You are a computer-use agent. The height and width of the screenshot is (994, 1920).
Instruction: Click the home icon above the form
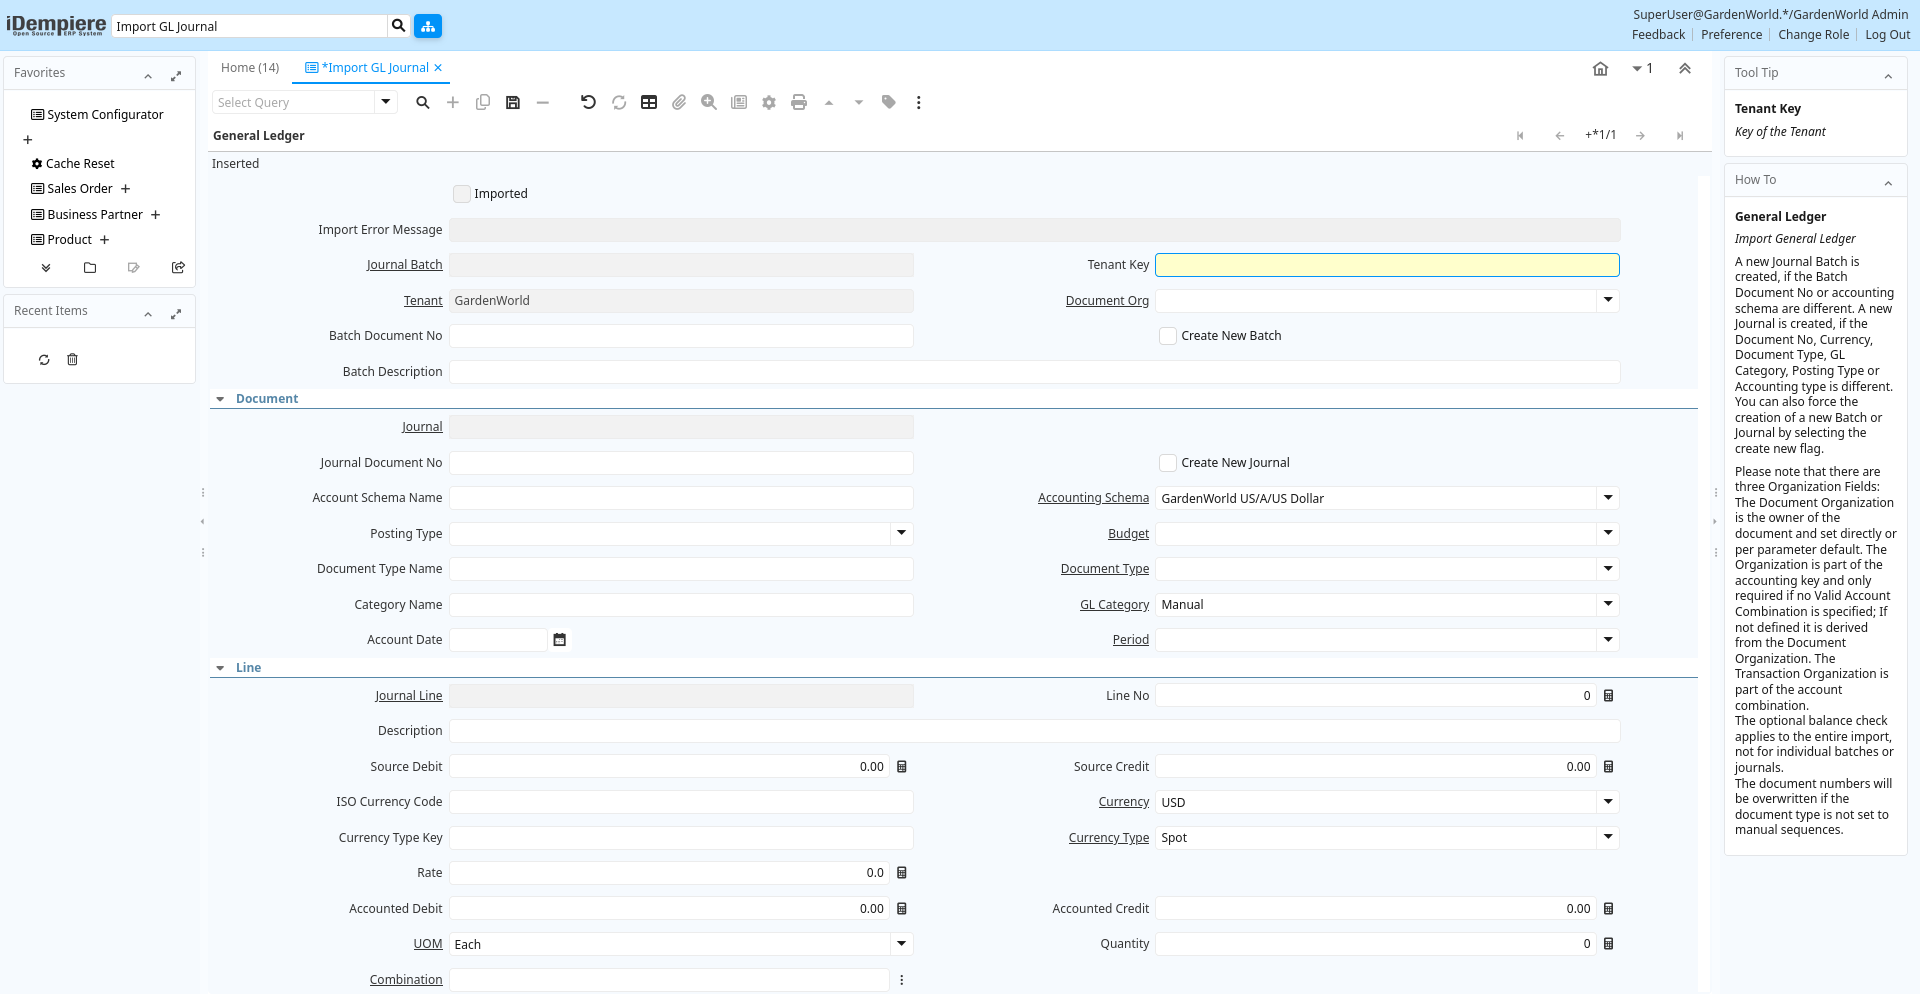click(x=1600, y=69)
